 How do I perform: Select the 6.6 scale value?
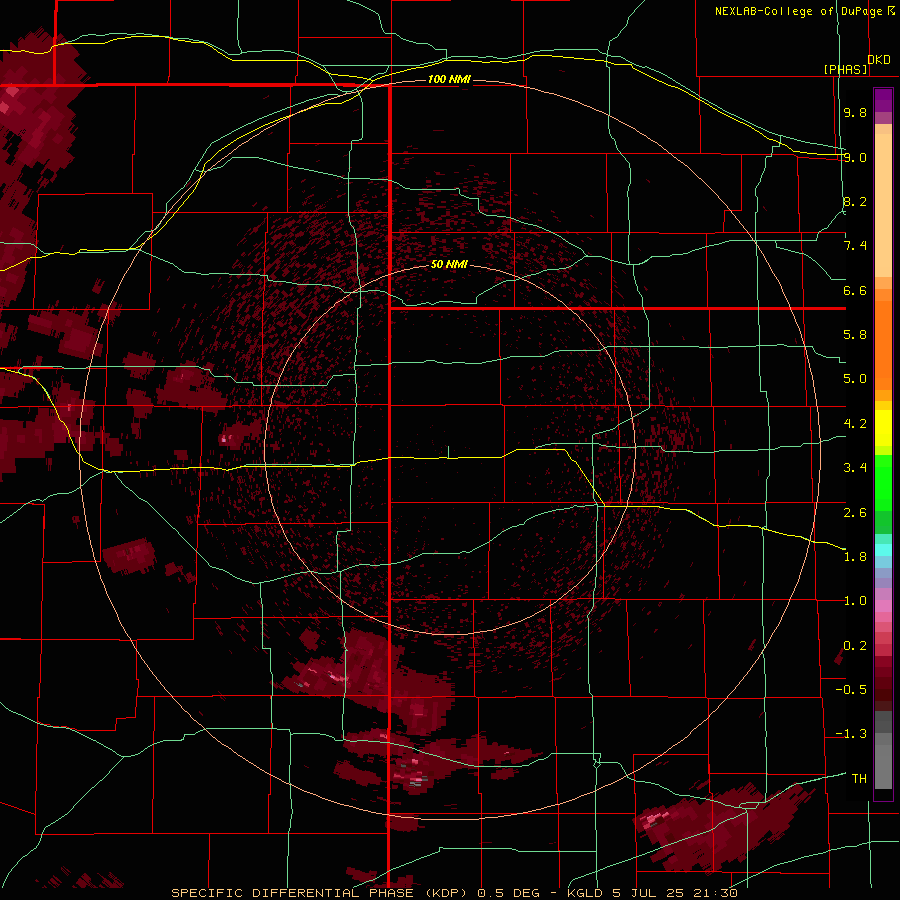click(855, 290)
